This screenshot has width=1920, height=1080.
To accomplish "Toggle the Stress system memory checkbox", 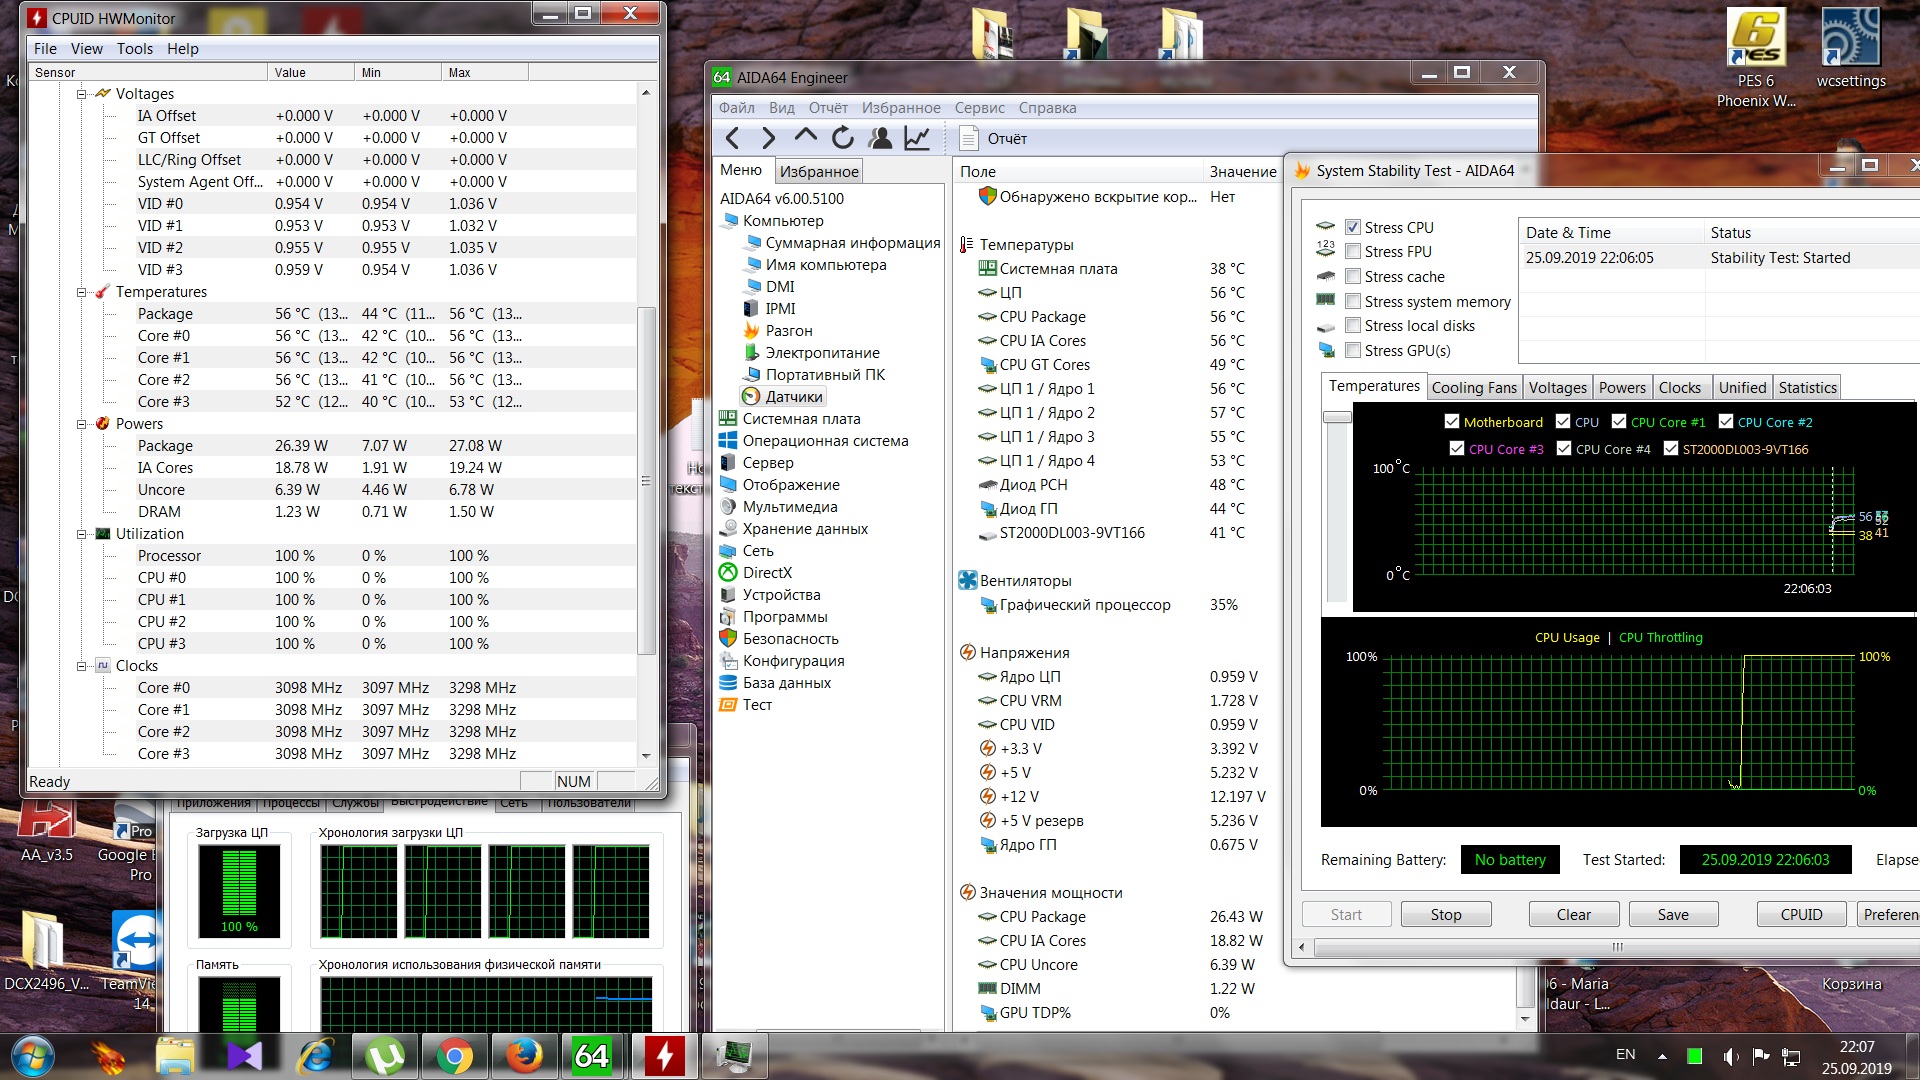I will pos(1353,302).
